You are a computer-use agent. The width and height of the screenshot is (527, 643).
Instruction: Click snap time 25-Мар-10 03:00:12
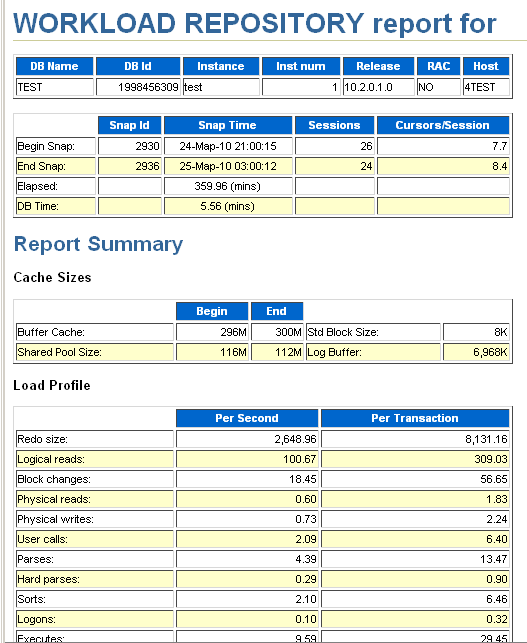[228, 166]
